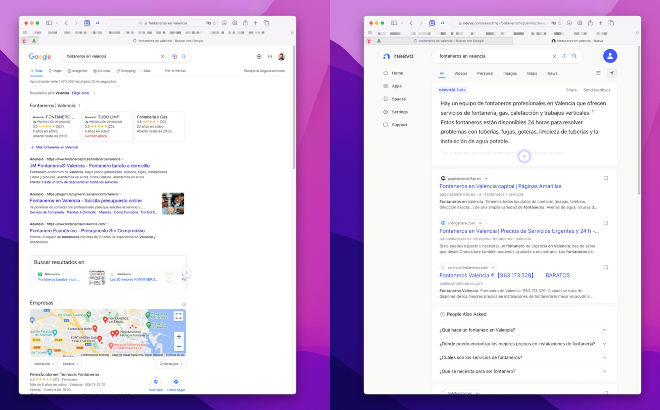Screen dimensions: 660x410
Task: Select the Shopping tab on Google
Action: coord(127,71)
